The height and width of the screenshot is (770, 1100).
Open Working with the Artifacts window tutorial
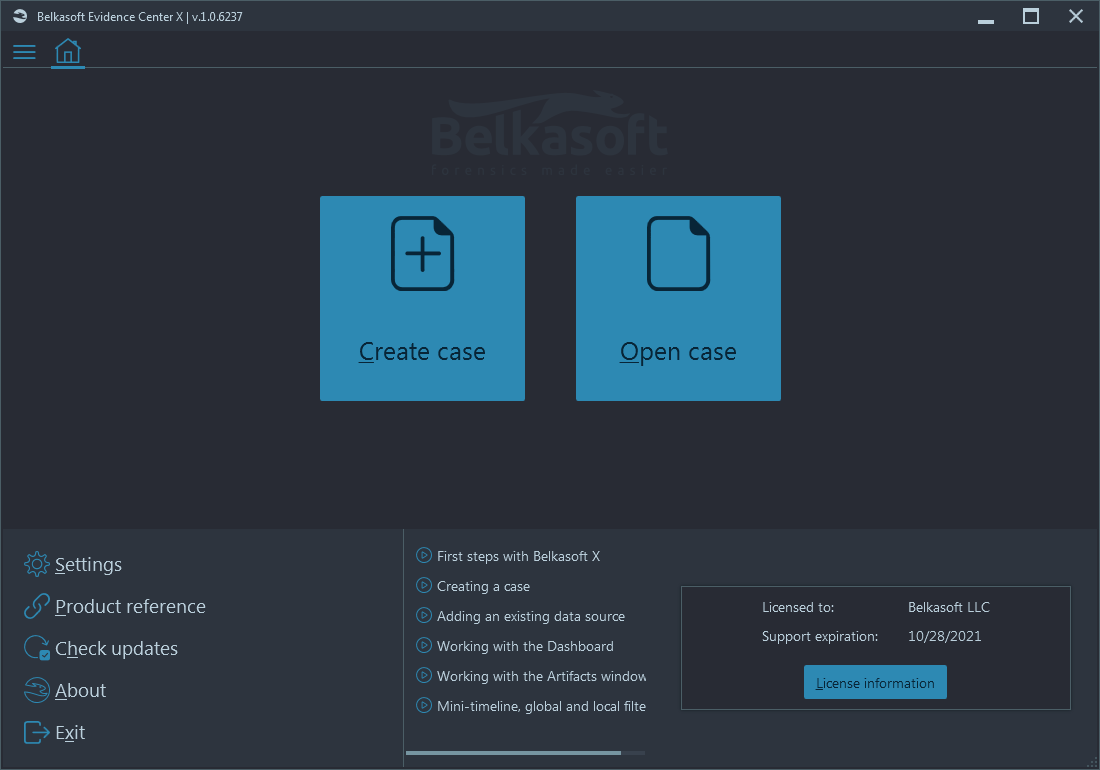click(542, 677)
